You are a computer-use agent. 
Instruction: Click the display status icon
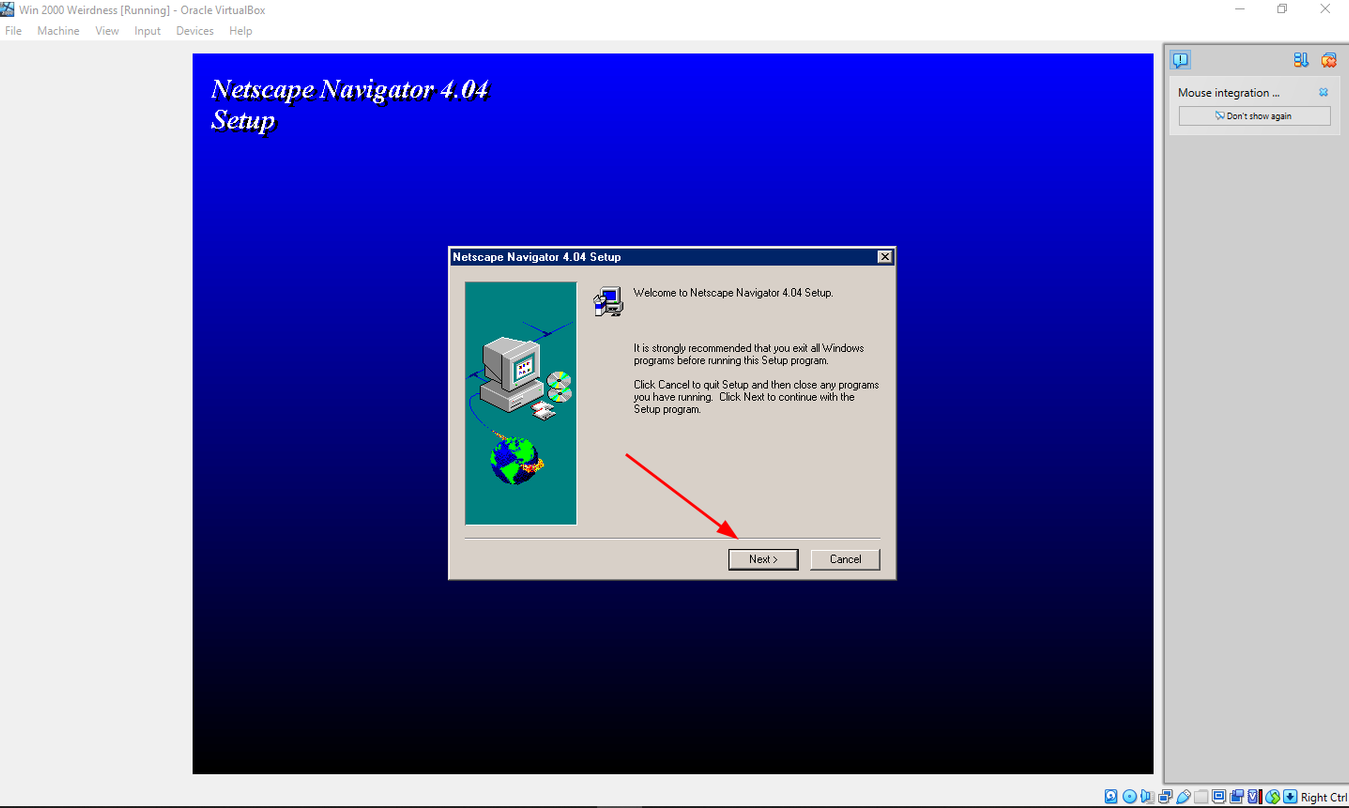coord(1219,797)
